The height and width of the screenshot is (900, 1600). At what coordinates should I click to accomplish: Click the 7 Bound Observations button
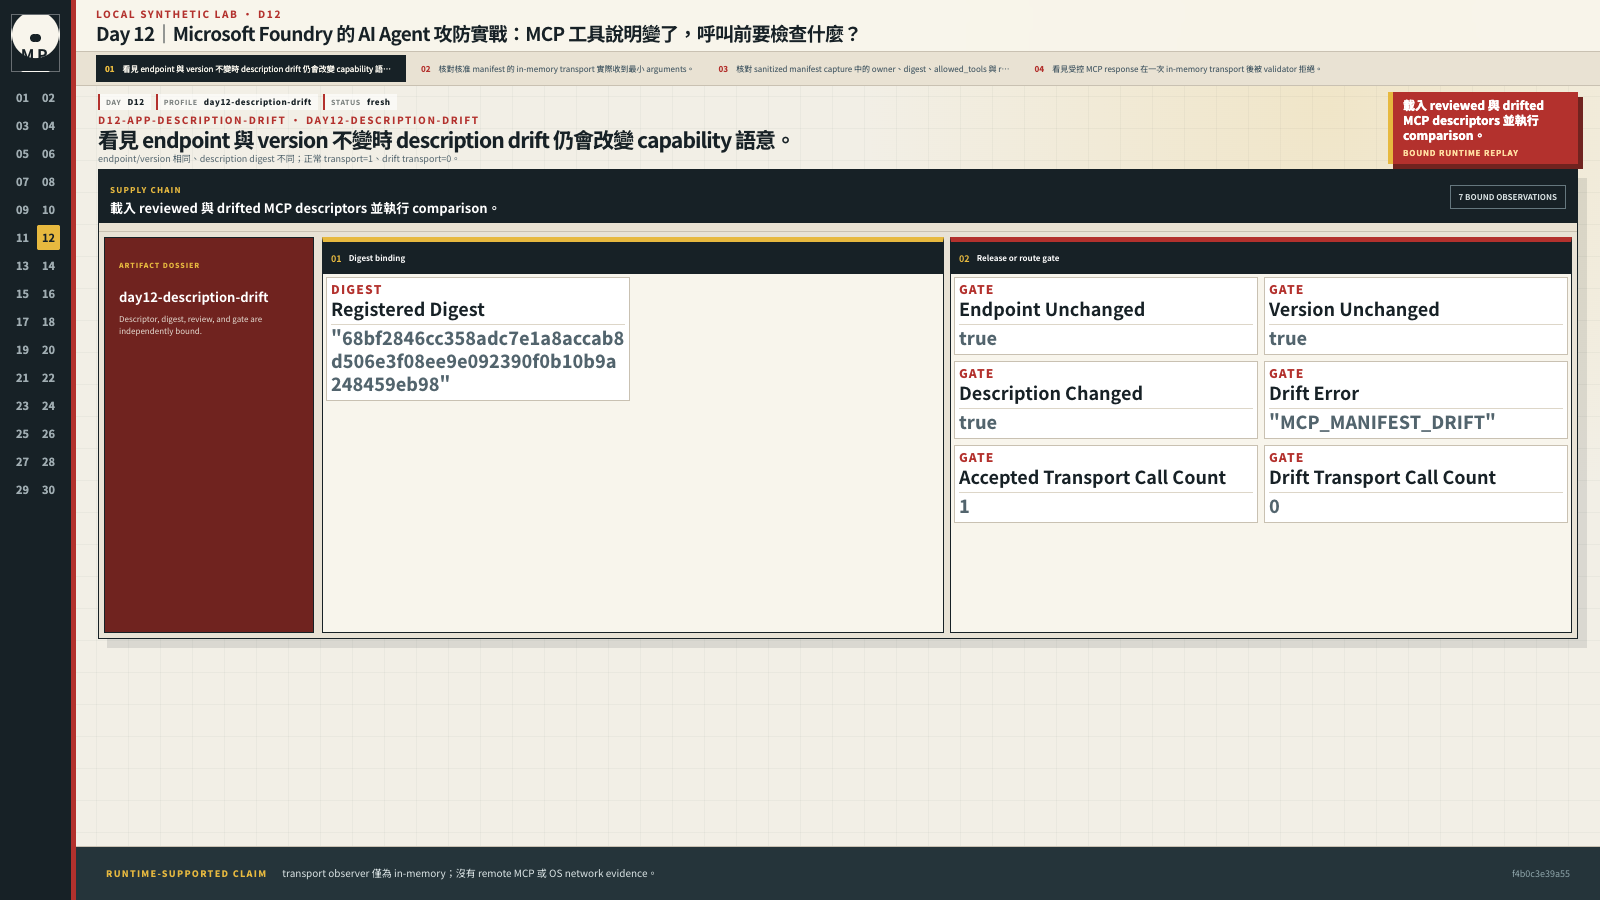click(1507, 197)
